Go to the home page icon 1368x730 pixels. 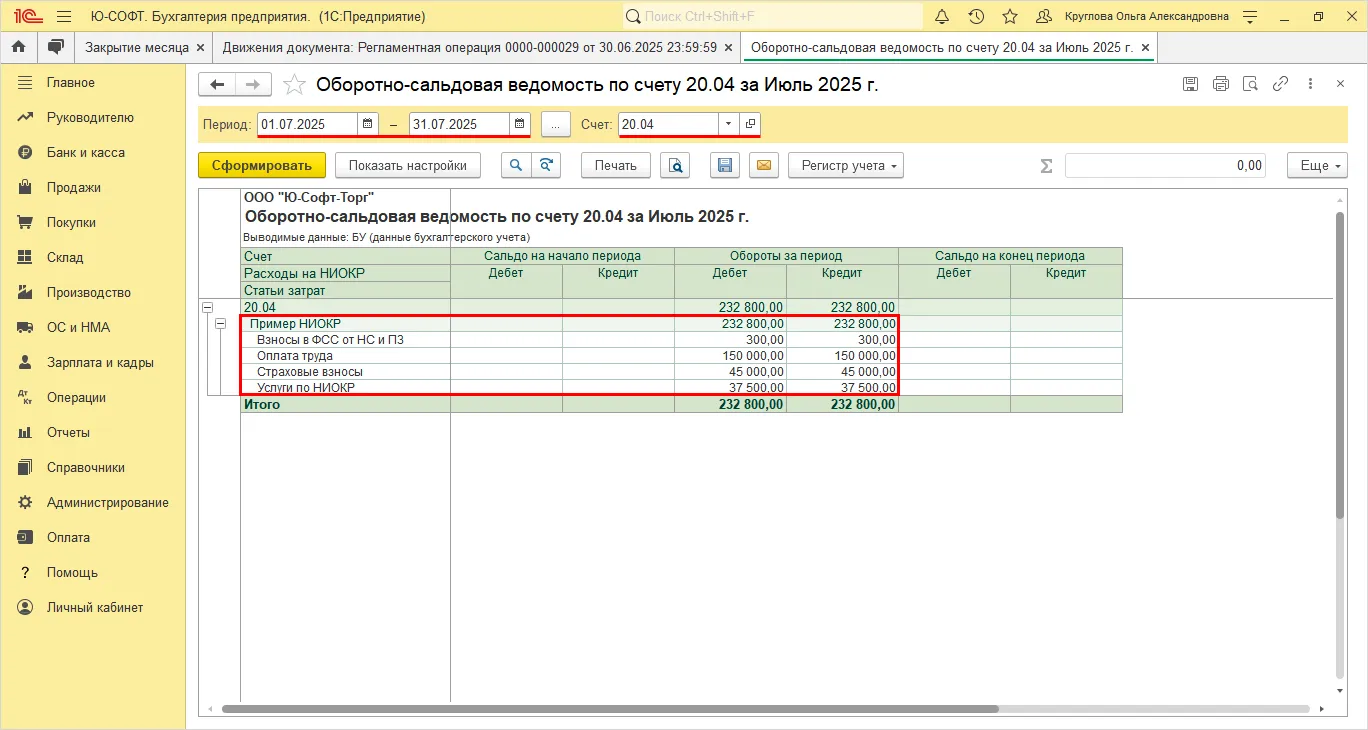point(19,47)
